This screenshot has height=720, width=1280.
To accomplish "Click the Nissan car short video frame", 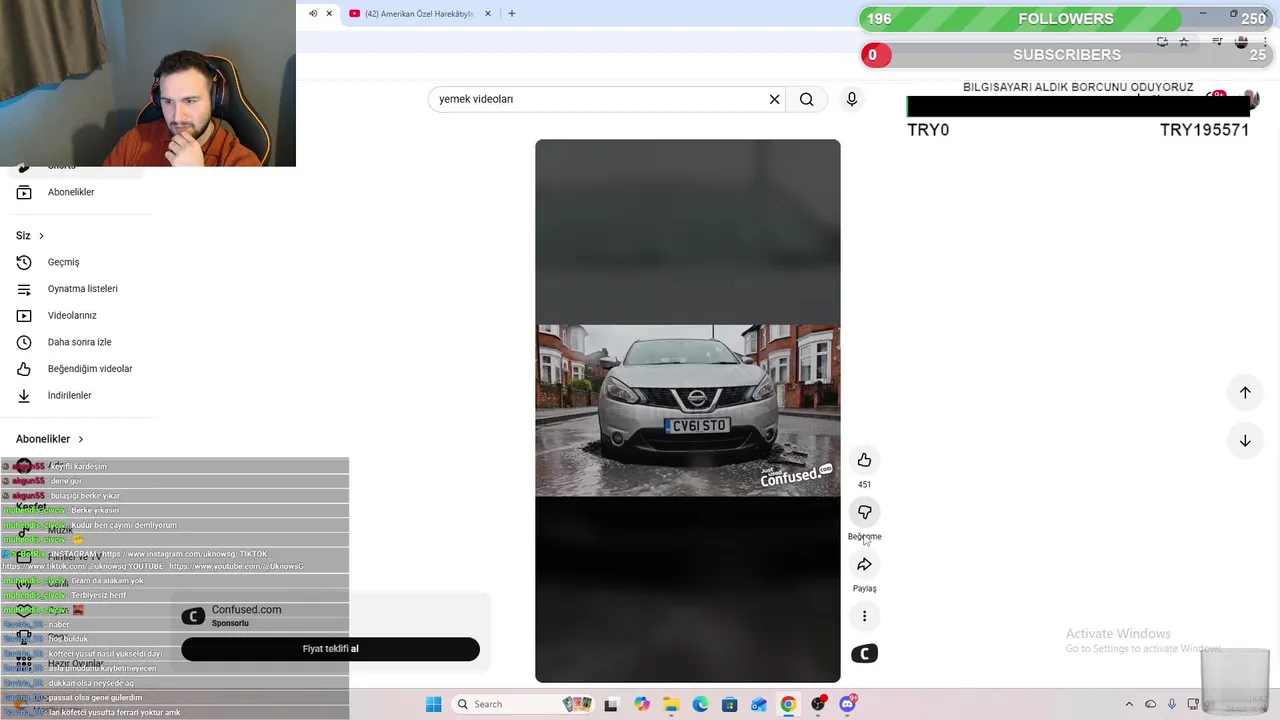I will pyautogui.click(x=688, y=410).
